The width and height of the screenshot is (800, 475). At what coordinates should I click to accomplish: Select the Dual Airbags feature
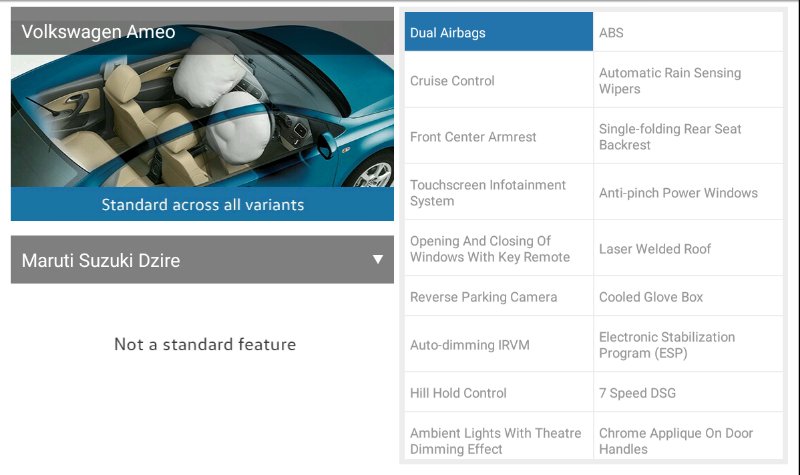click(x=498, y=32)
